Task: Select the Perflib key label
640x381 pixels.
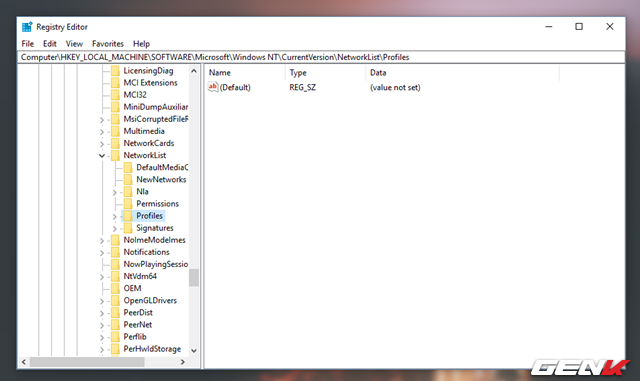Action: pyautogui.click(x=135, y=337)
